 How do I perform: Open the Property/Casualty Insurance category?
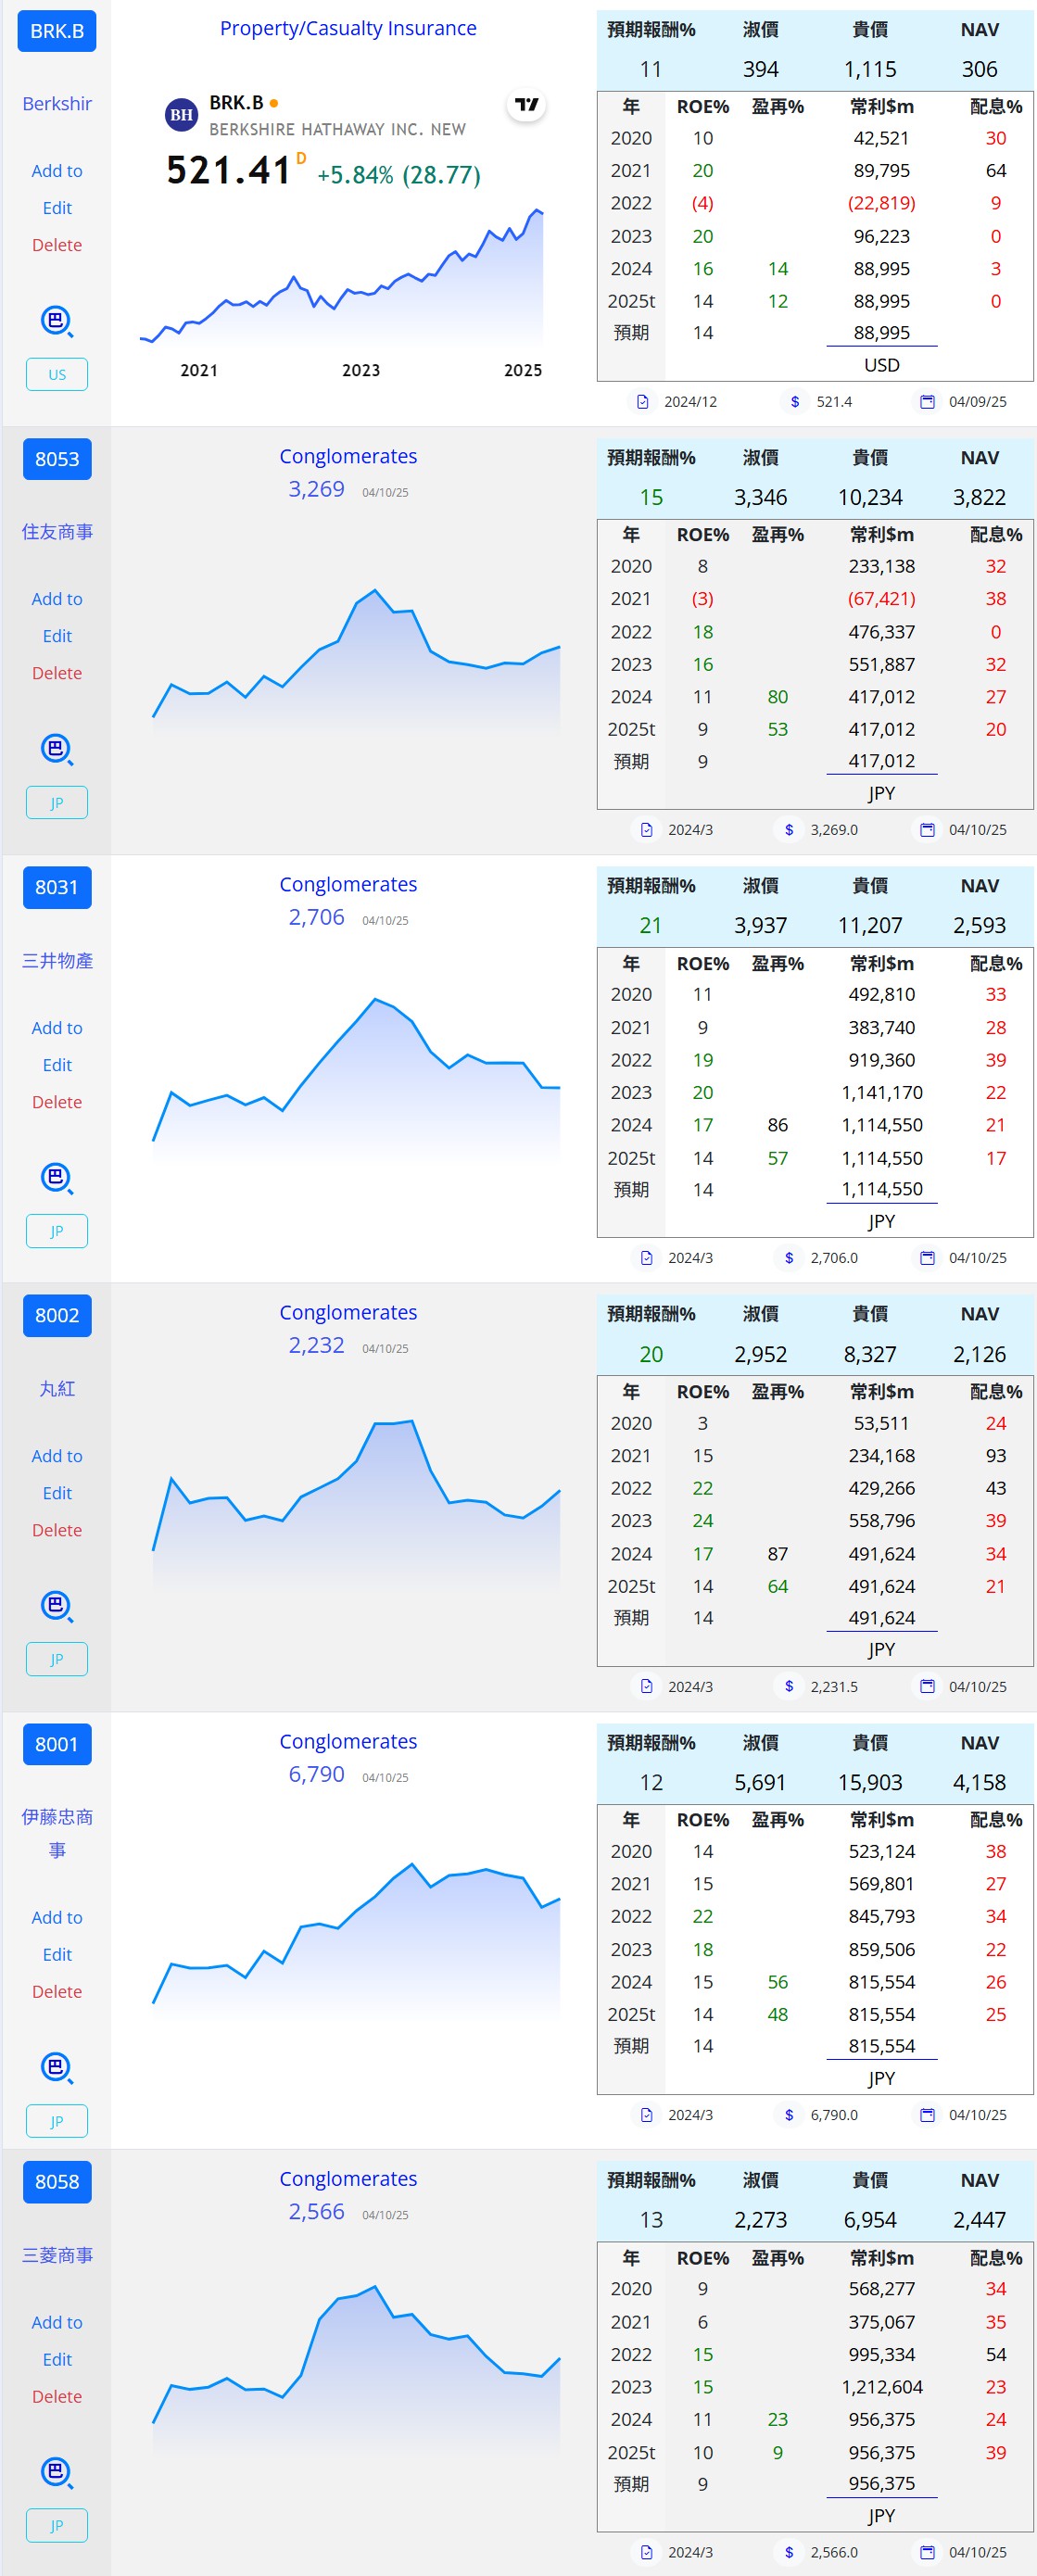(x=348, y=28)
